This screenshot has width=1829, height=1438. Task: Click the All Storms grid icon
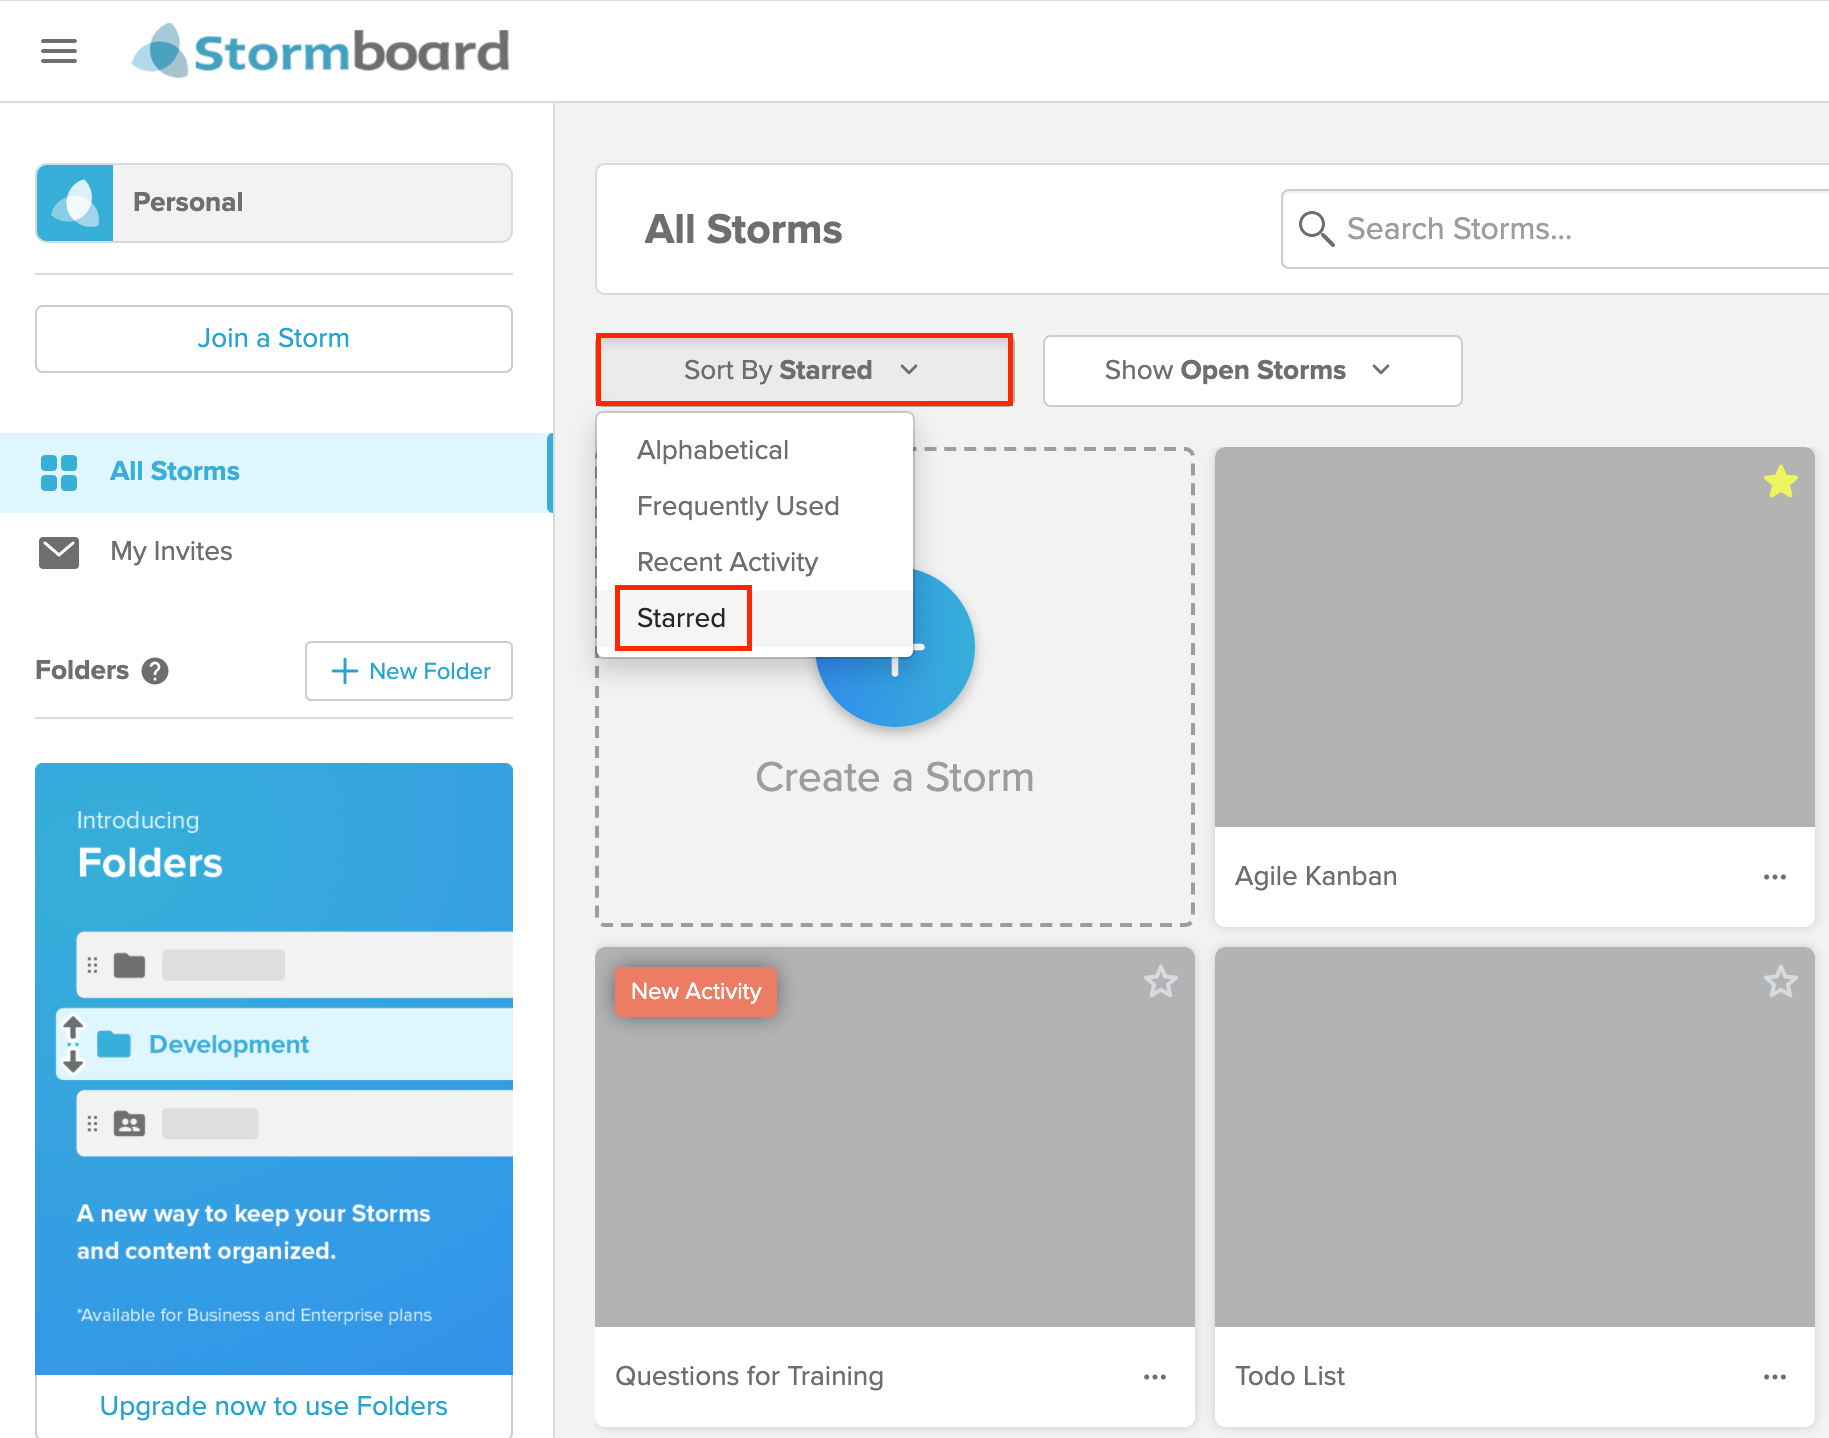59,472
